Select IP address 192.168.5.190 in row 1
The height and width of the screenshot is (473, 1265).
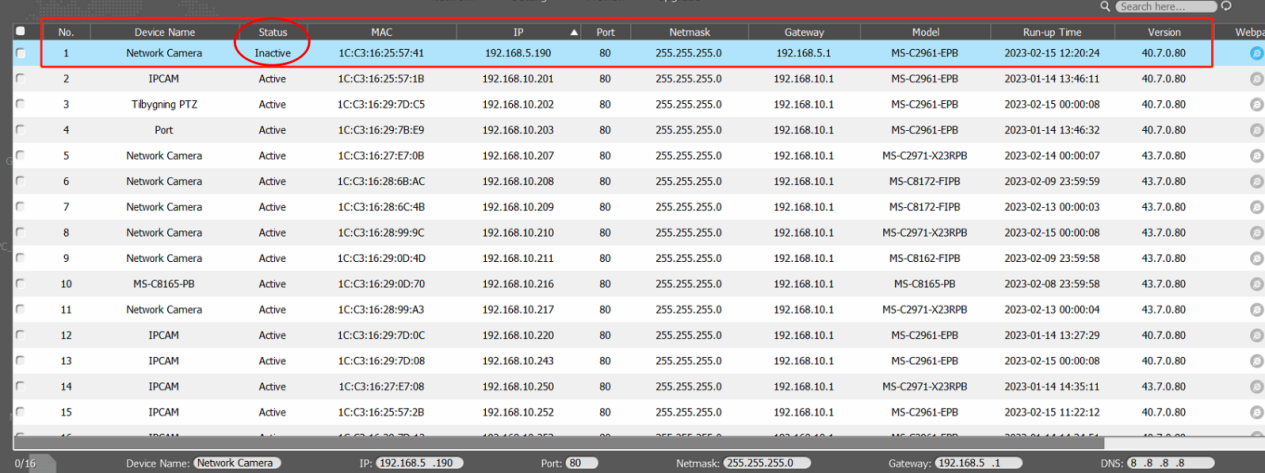[x=518, y=53]
